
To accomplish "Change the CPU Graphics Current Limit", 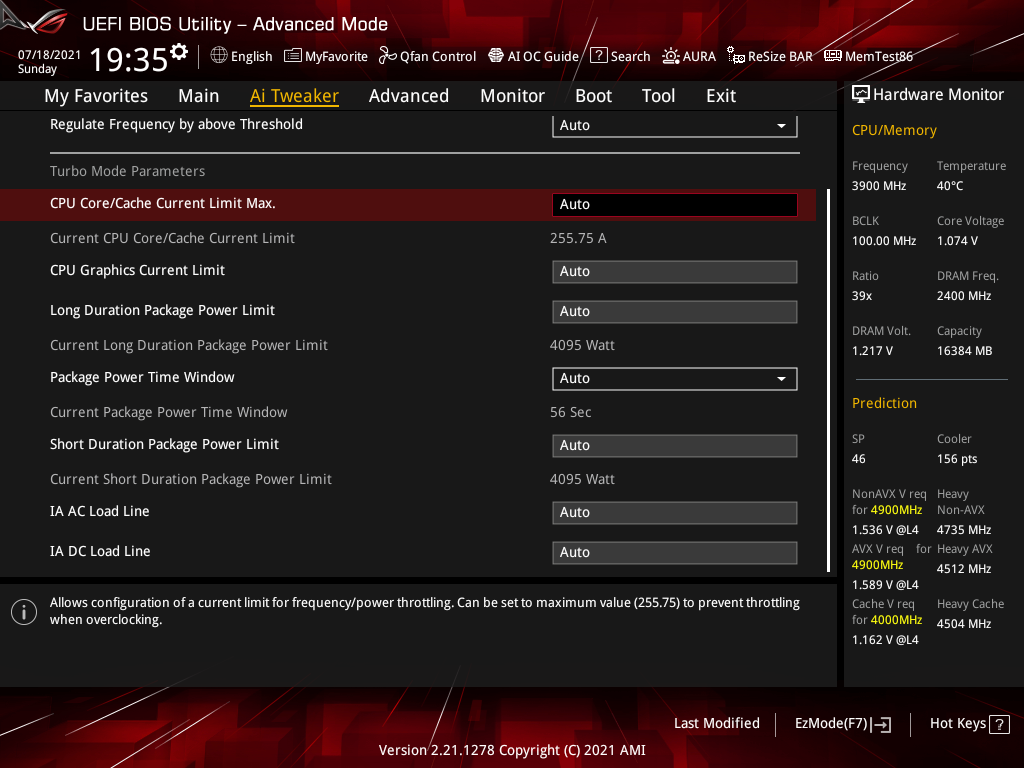I will (674, 271).
